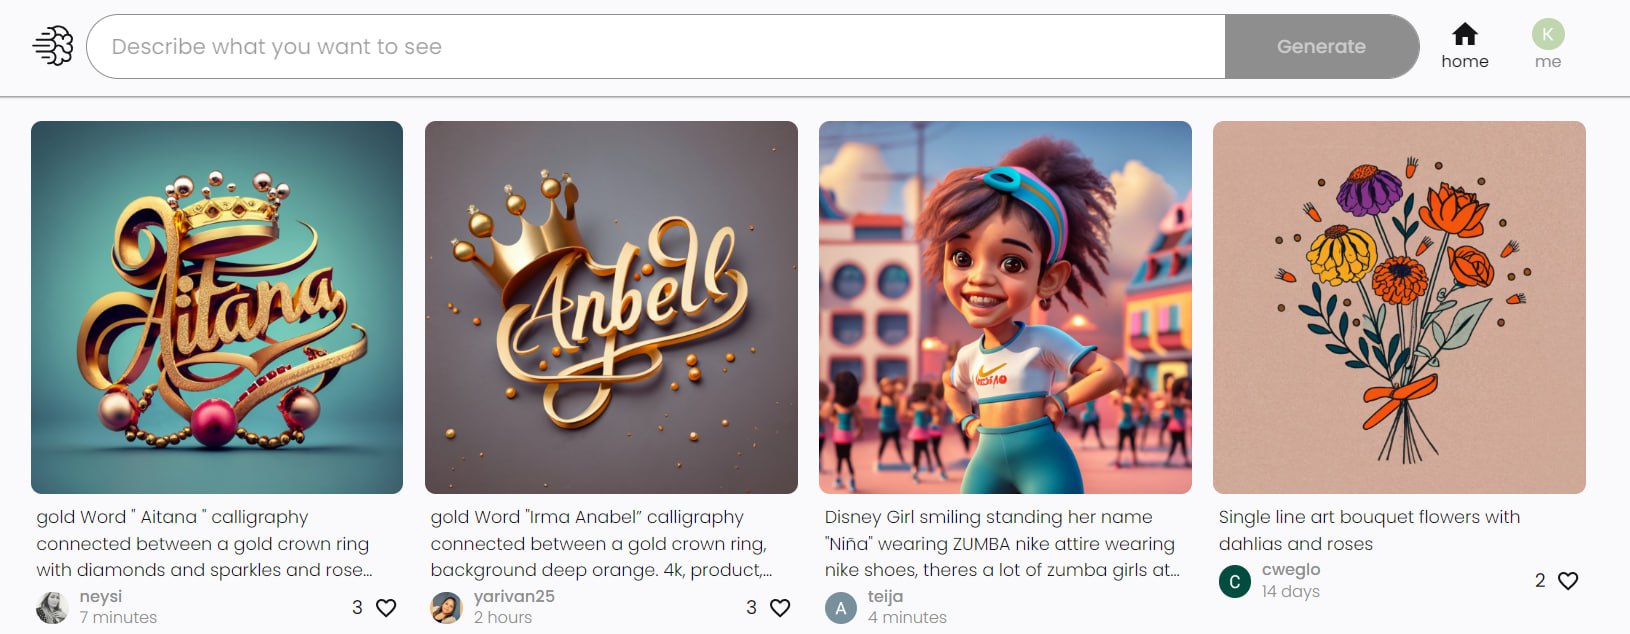Open yarivan25's profile picture
Image resolution: width=1630 pixels, height=634 pixels.
[446, 607]
